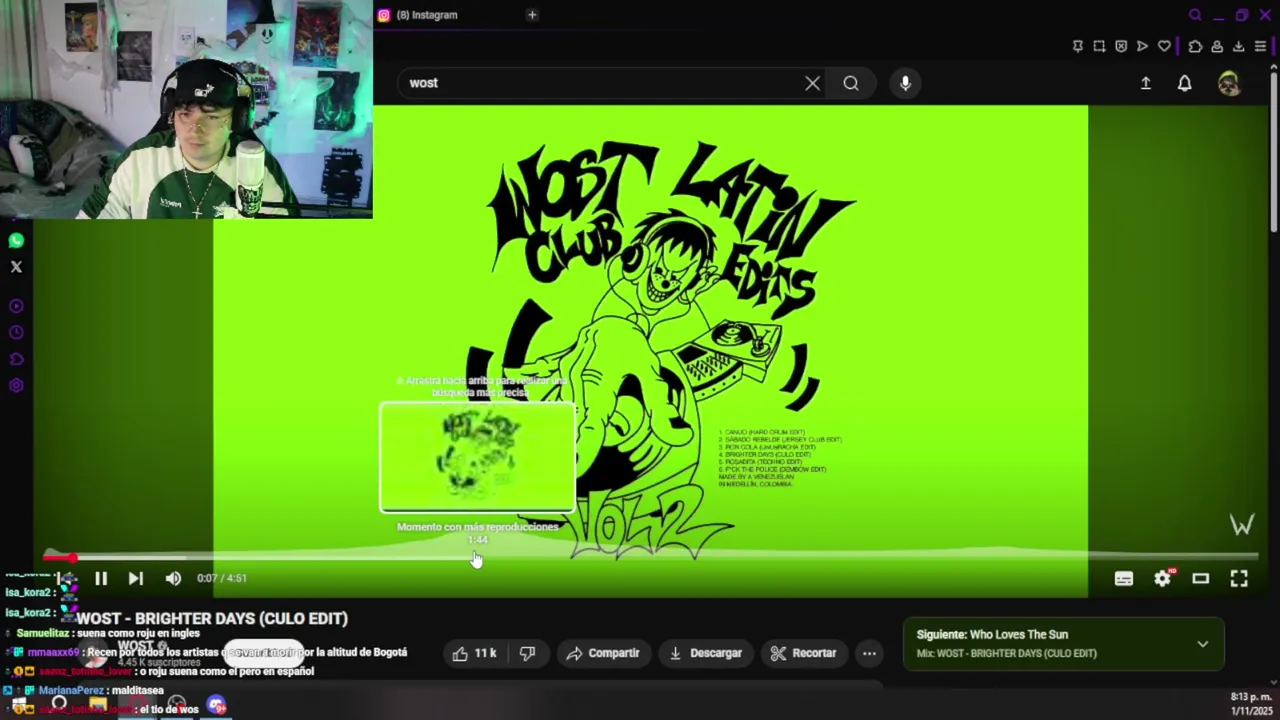The width and height of the screenshot is (1280, 720).
Task: Open the clock in the system tray
Action: [1251, 704]
